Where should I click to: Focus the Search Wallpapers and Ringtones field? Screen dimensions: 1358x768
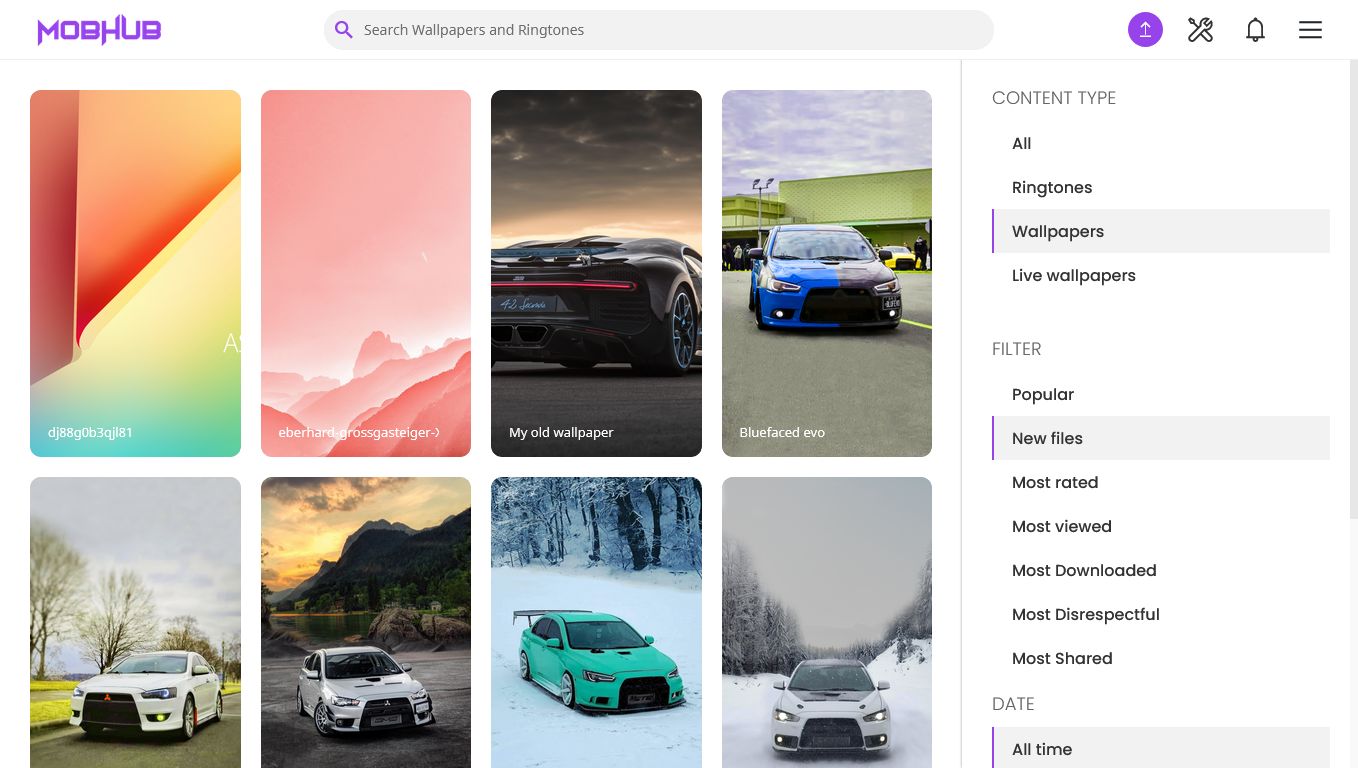click(x=658, y=30)
